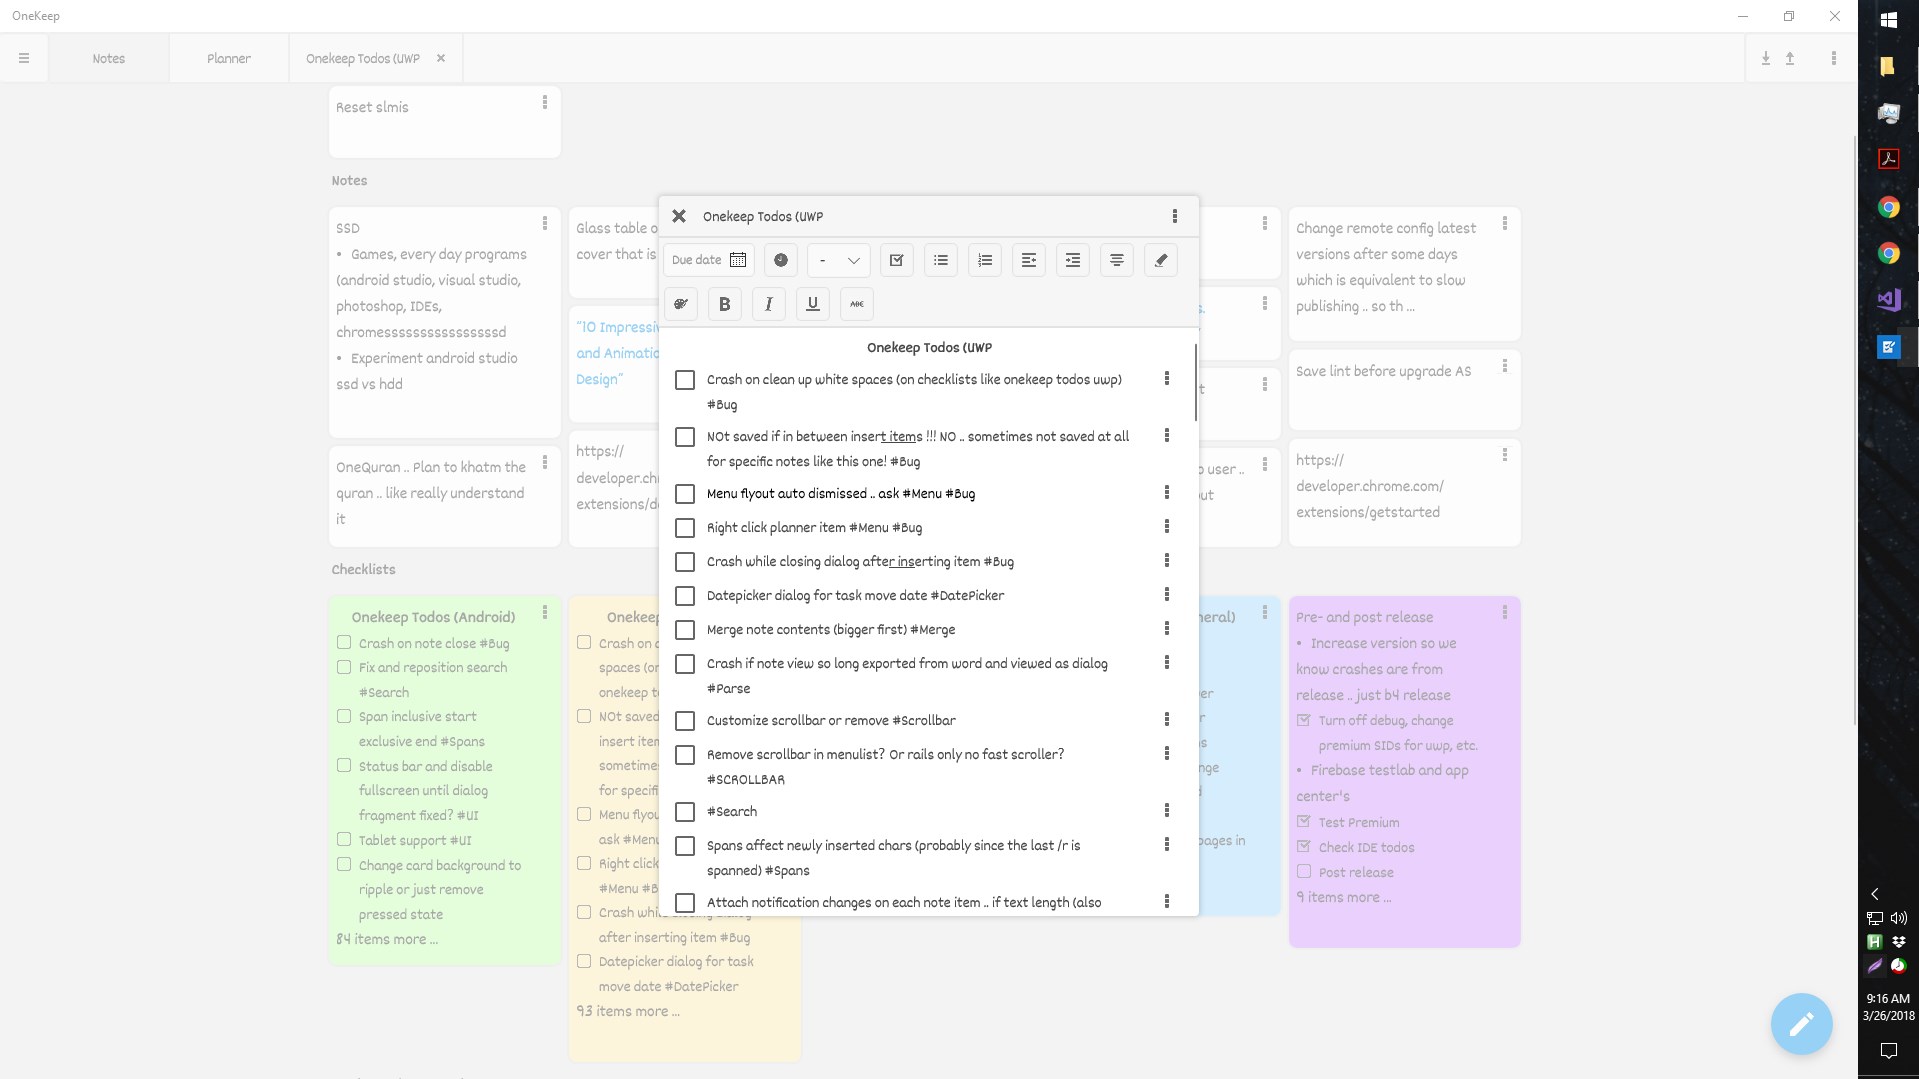Open the app header overflow menu

[1834, 58]
